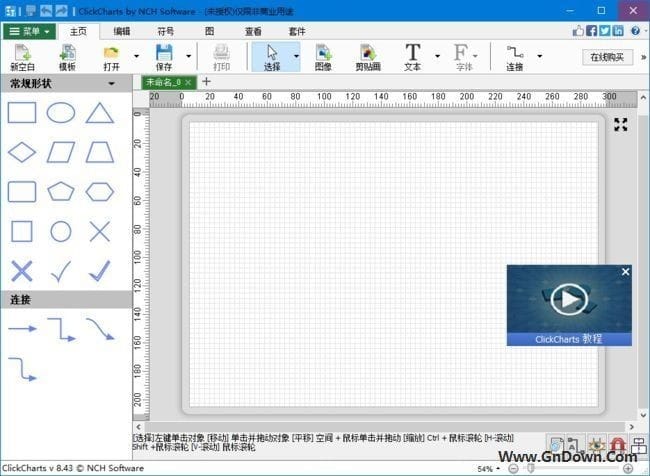The width and height of the screenshot is (650, 476).
Task: Select the rounded elbow connector
Action: click(x=22, y=369)
